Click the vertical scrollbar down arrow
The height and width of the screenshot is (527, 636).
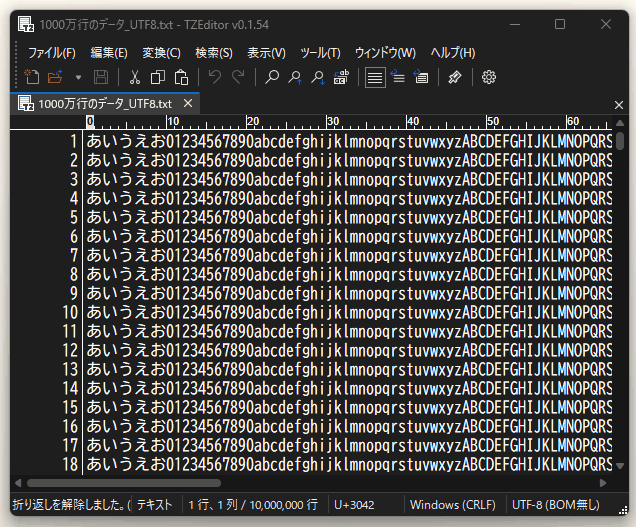620,466
